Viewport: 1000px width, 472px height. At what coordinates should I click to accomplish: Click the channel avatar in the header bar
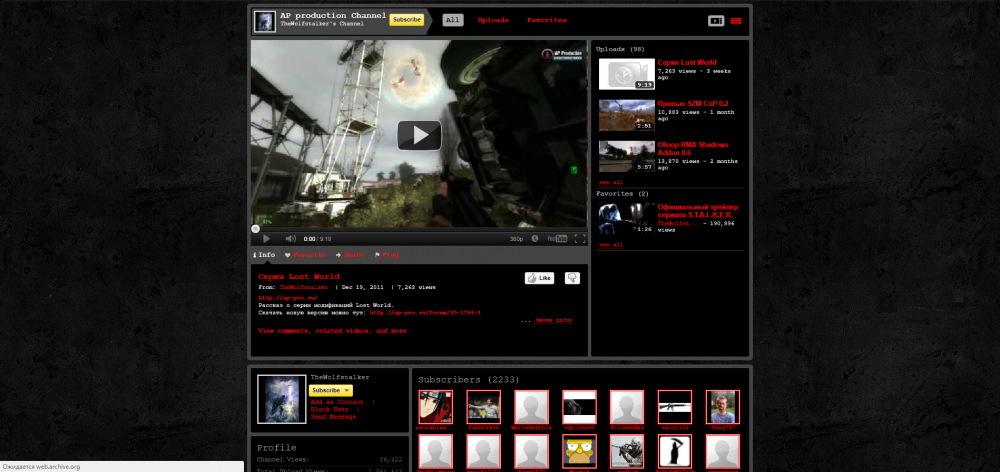[x=265, y=21]
